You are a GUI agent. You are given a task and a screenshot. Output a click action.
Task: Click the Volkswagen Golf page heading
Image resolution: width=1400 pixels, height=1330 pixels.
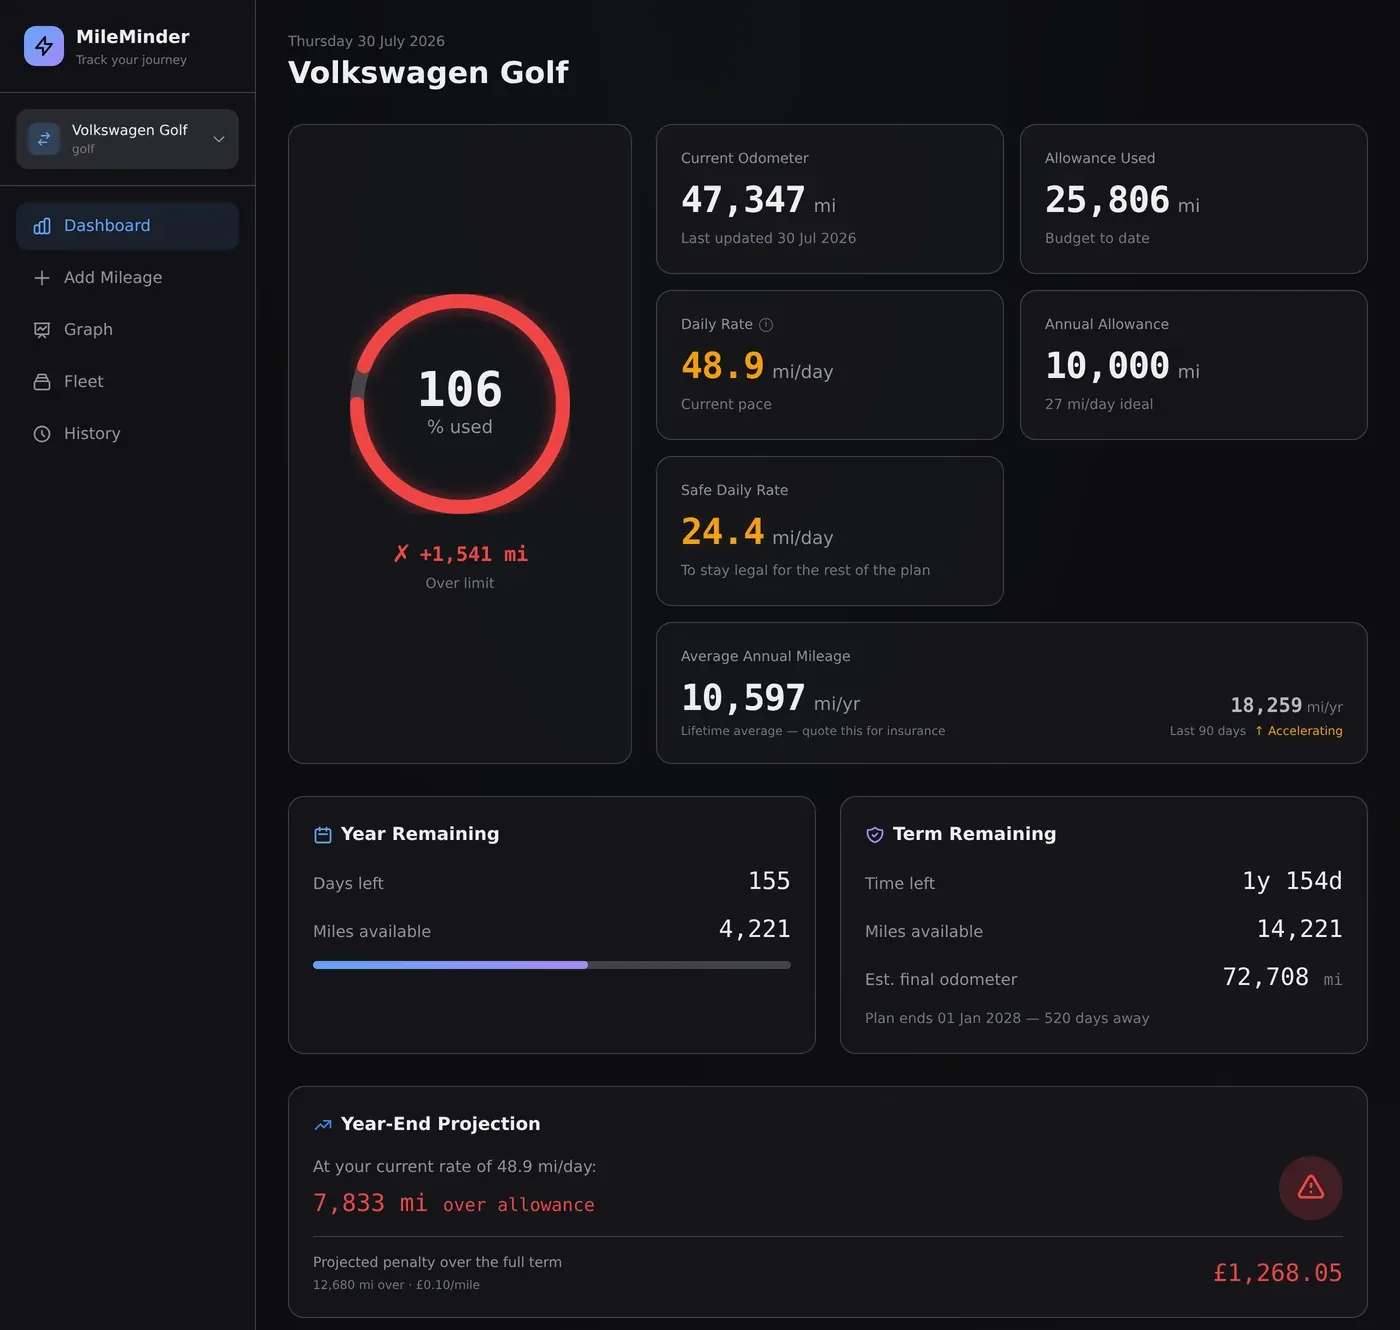pyautogui.click(x=428, y=72)
